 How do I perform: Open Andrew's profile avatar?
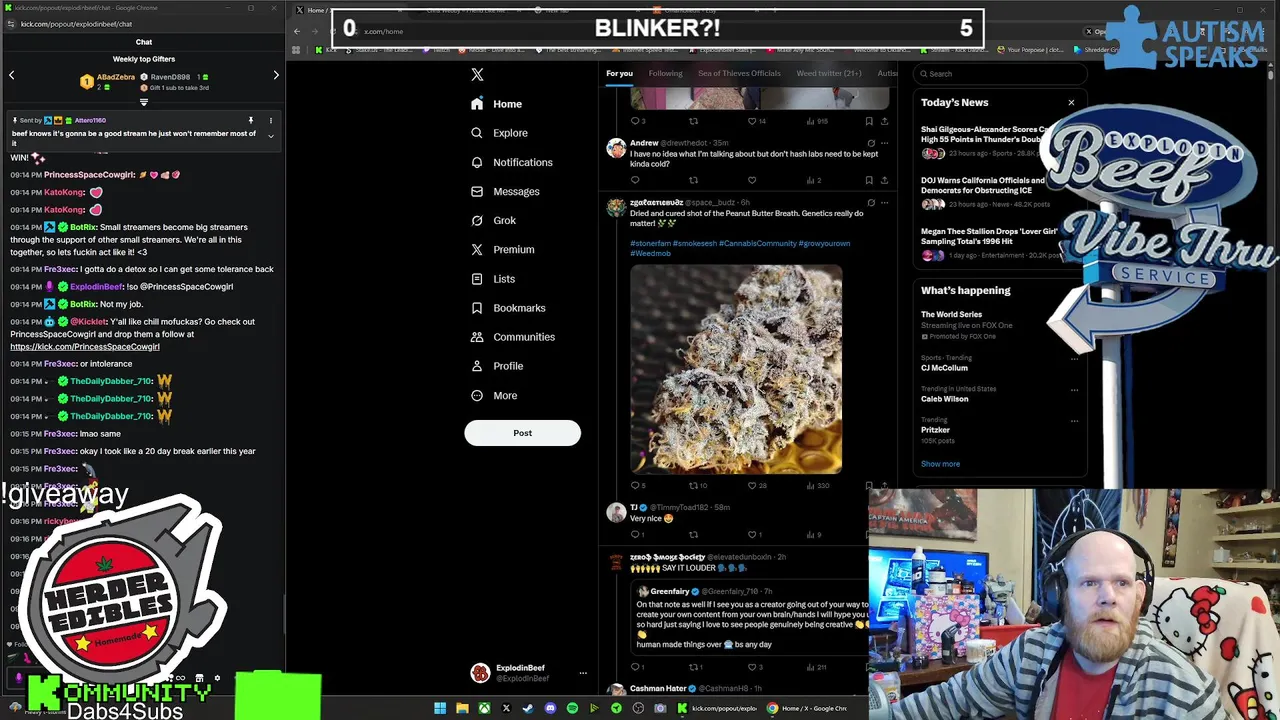click(616, 148)
